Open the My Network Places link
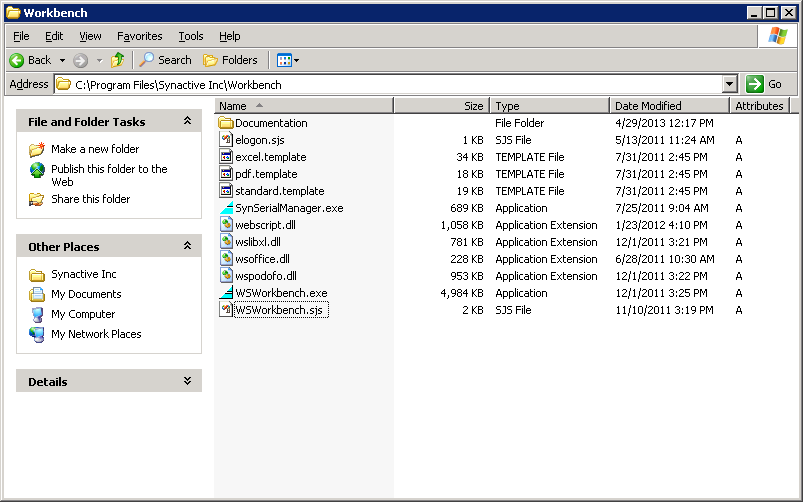 96,334
